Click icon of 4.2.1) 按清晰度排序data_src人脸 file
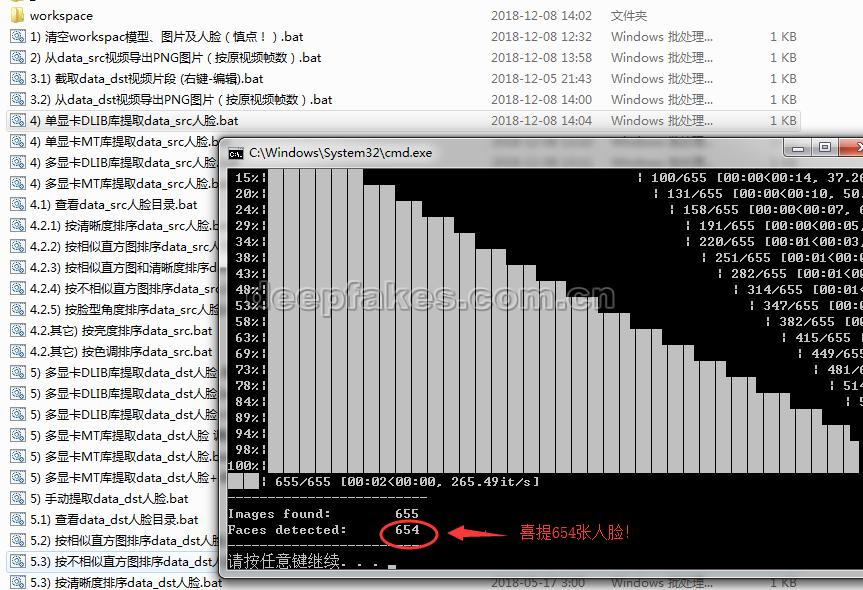The height and width of the screenshot is (590, 863). pos(18,225)
